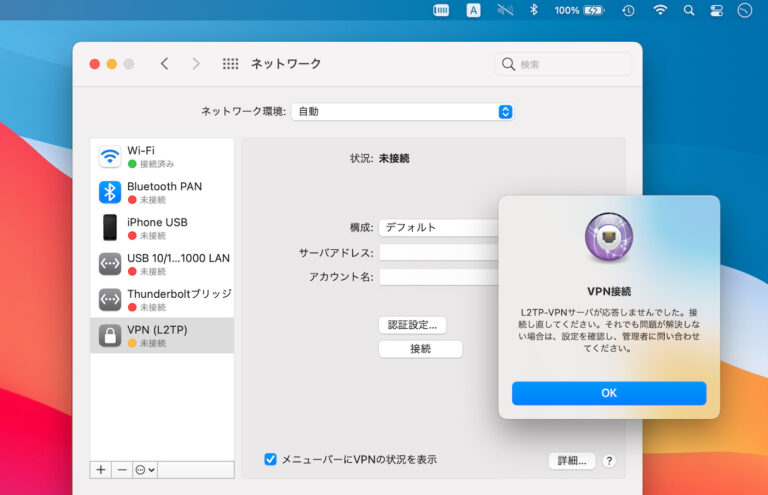This screenshot has width=768, height=495.
Task: Select Bluetooth PAN service
Action: tap(161, 192)
